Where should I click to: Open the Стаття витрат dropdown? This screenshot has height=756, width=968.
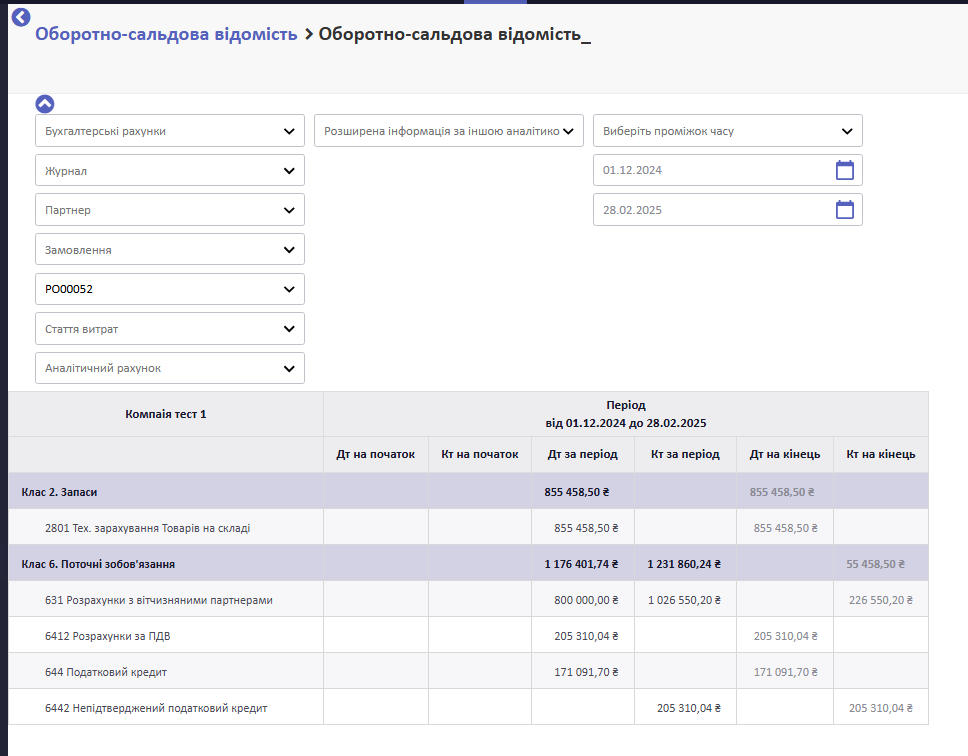pyautogui.click(x=170, y=328)
